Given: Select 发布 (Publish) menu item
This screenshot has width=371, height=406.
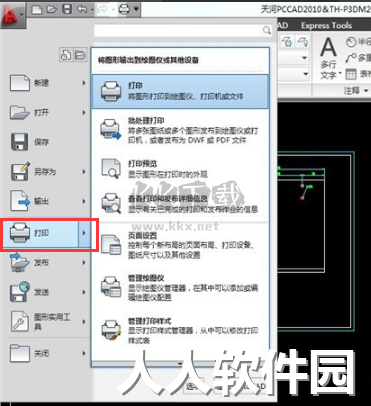Looking at the screenshot, I should point(47,263).
